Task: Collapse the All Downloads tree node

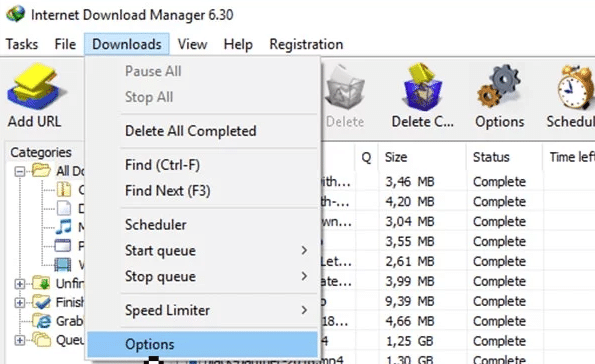Action: (19, 172)
